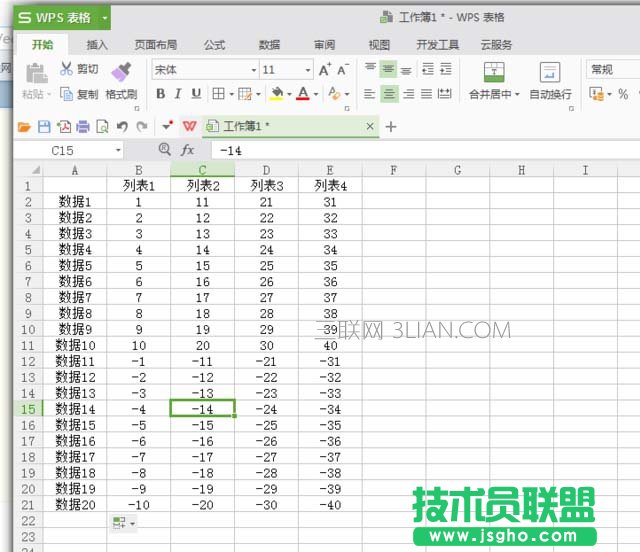Toggle Italic formatting
Image resolution: width=640 pixels, height=552 pixels.
pyautogui.click(x=178, y=94)
